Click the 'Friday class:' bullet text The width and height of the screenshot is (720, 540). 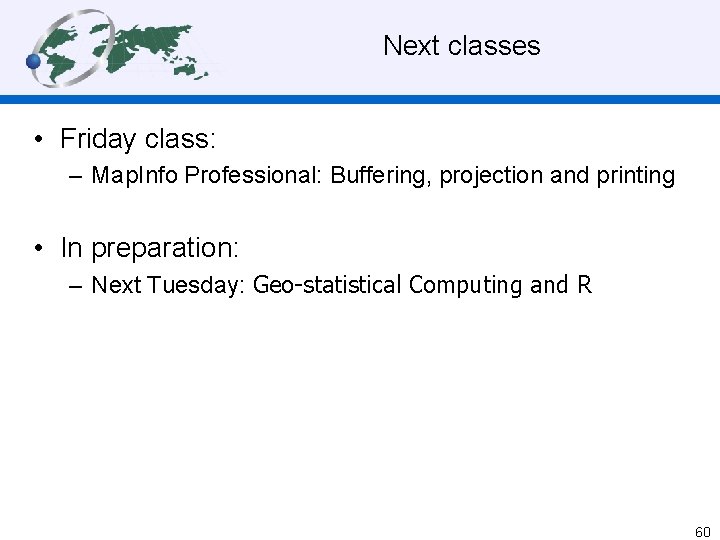[138, 138]
